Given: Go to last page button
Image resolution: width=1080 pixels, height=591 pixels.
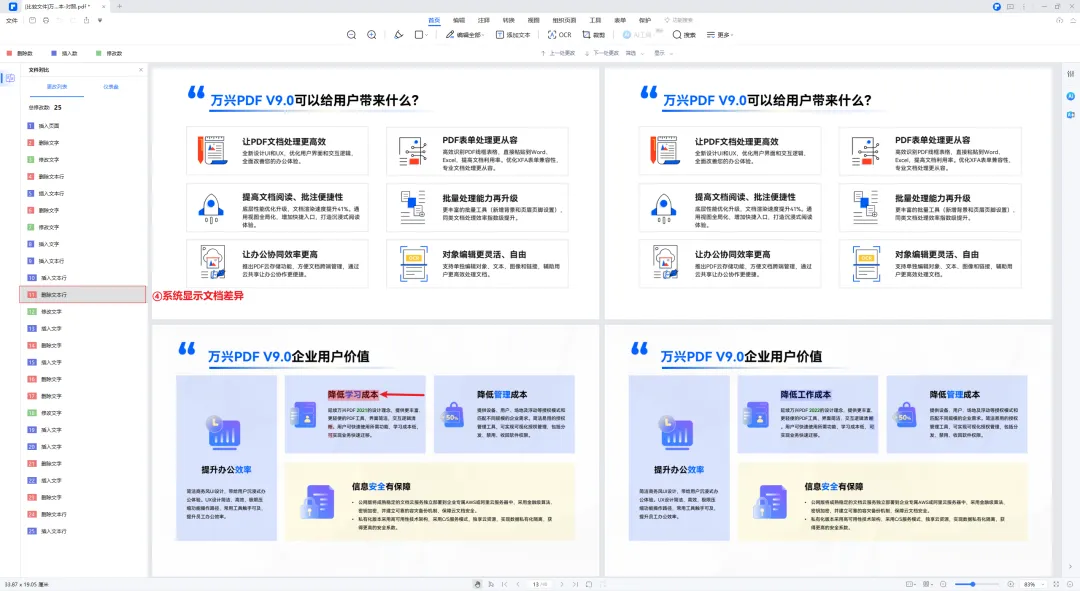Looking at the screenshot, I should coord(575,584).
